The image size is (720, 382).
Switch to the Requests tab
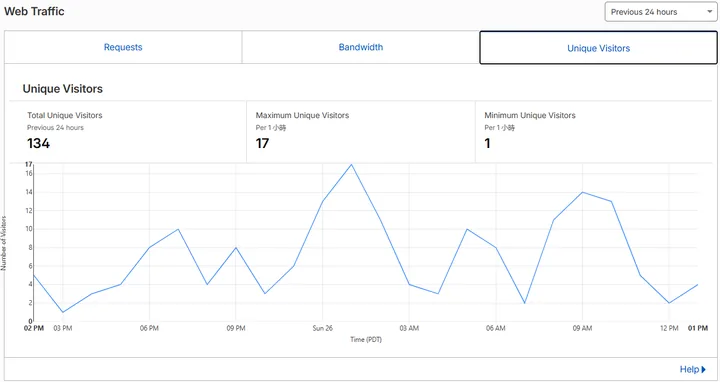point(123,47)
